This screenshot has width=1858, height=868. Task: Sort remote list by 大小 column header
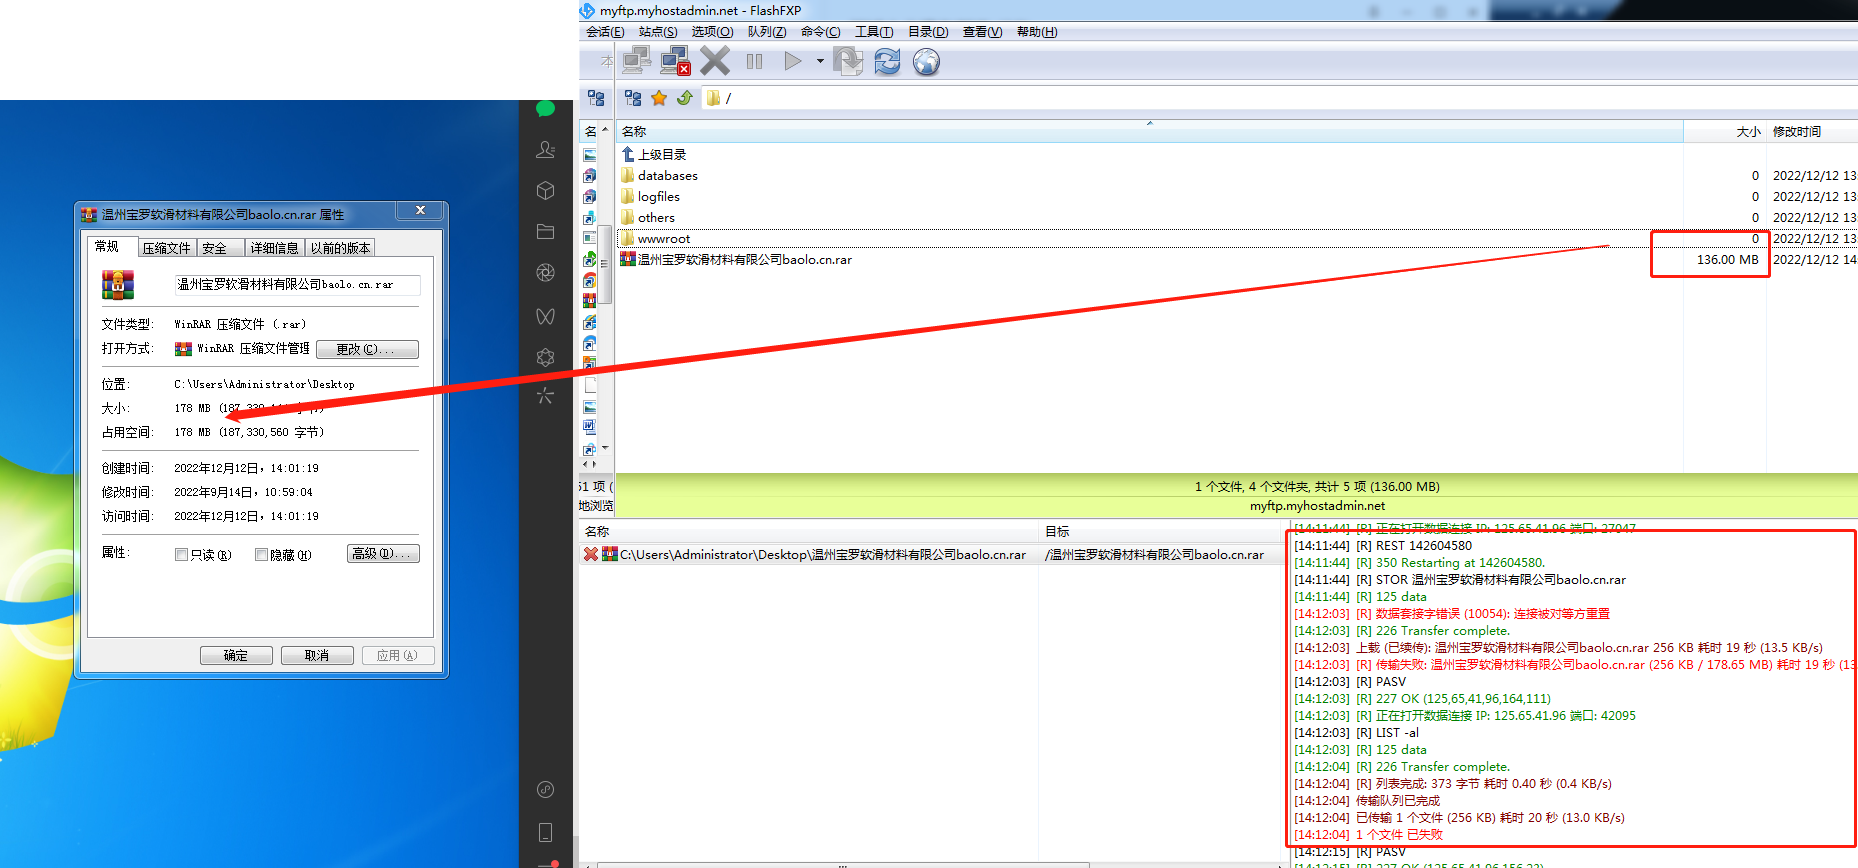[x=1724, y=131]
